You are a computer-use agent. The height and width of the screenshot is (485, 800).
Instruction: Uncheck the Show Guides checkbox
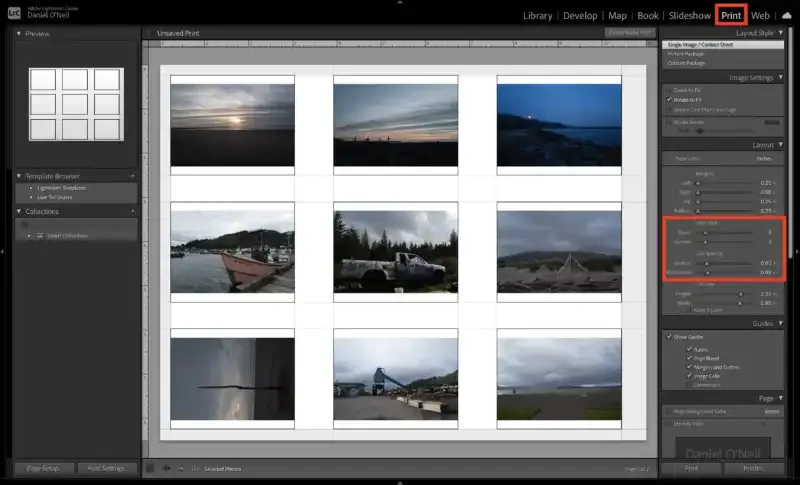[669, 336]
